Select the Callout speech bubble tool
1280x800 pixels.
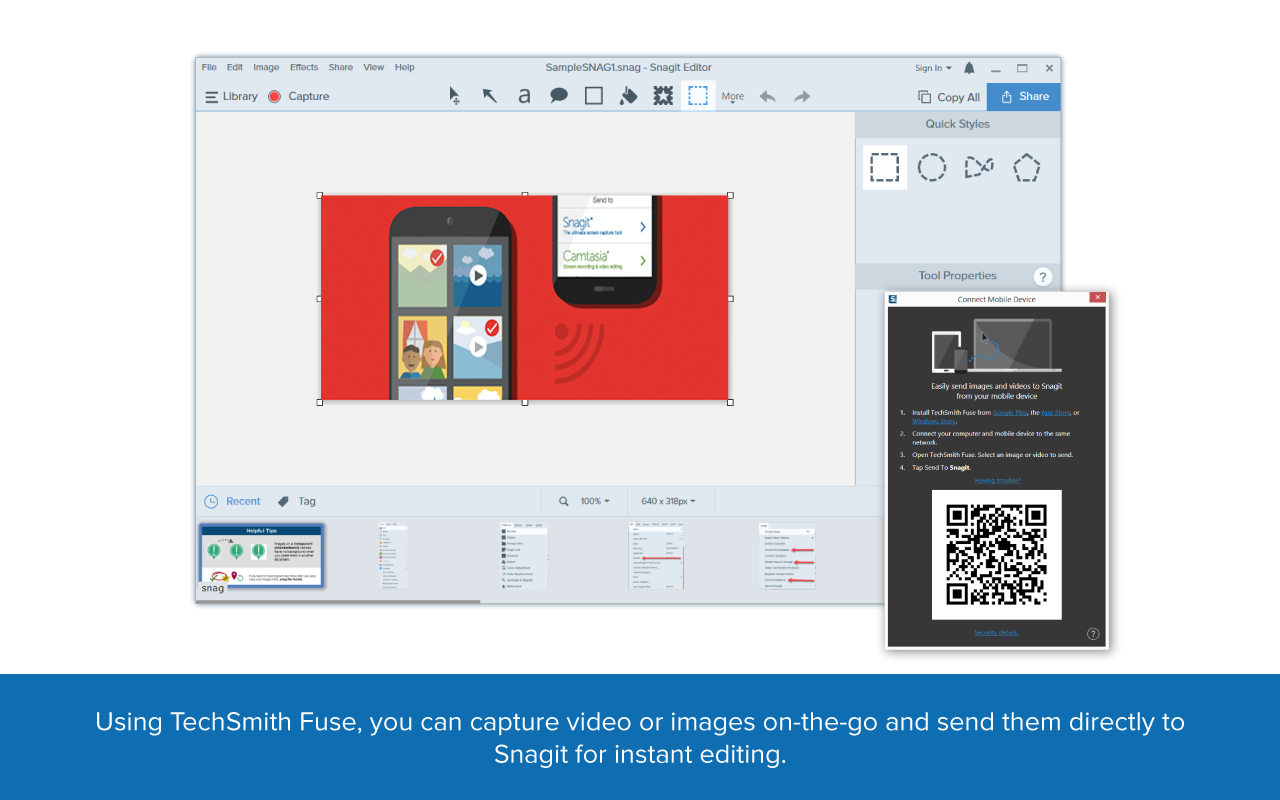pyautogui.click(x=559, y=96)
